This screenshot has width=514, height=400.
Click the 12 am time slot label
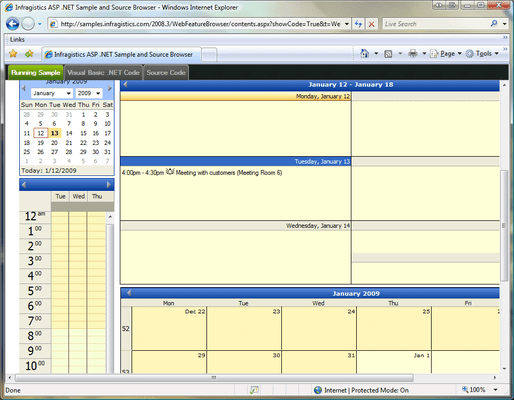coord(35,216)
